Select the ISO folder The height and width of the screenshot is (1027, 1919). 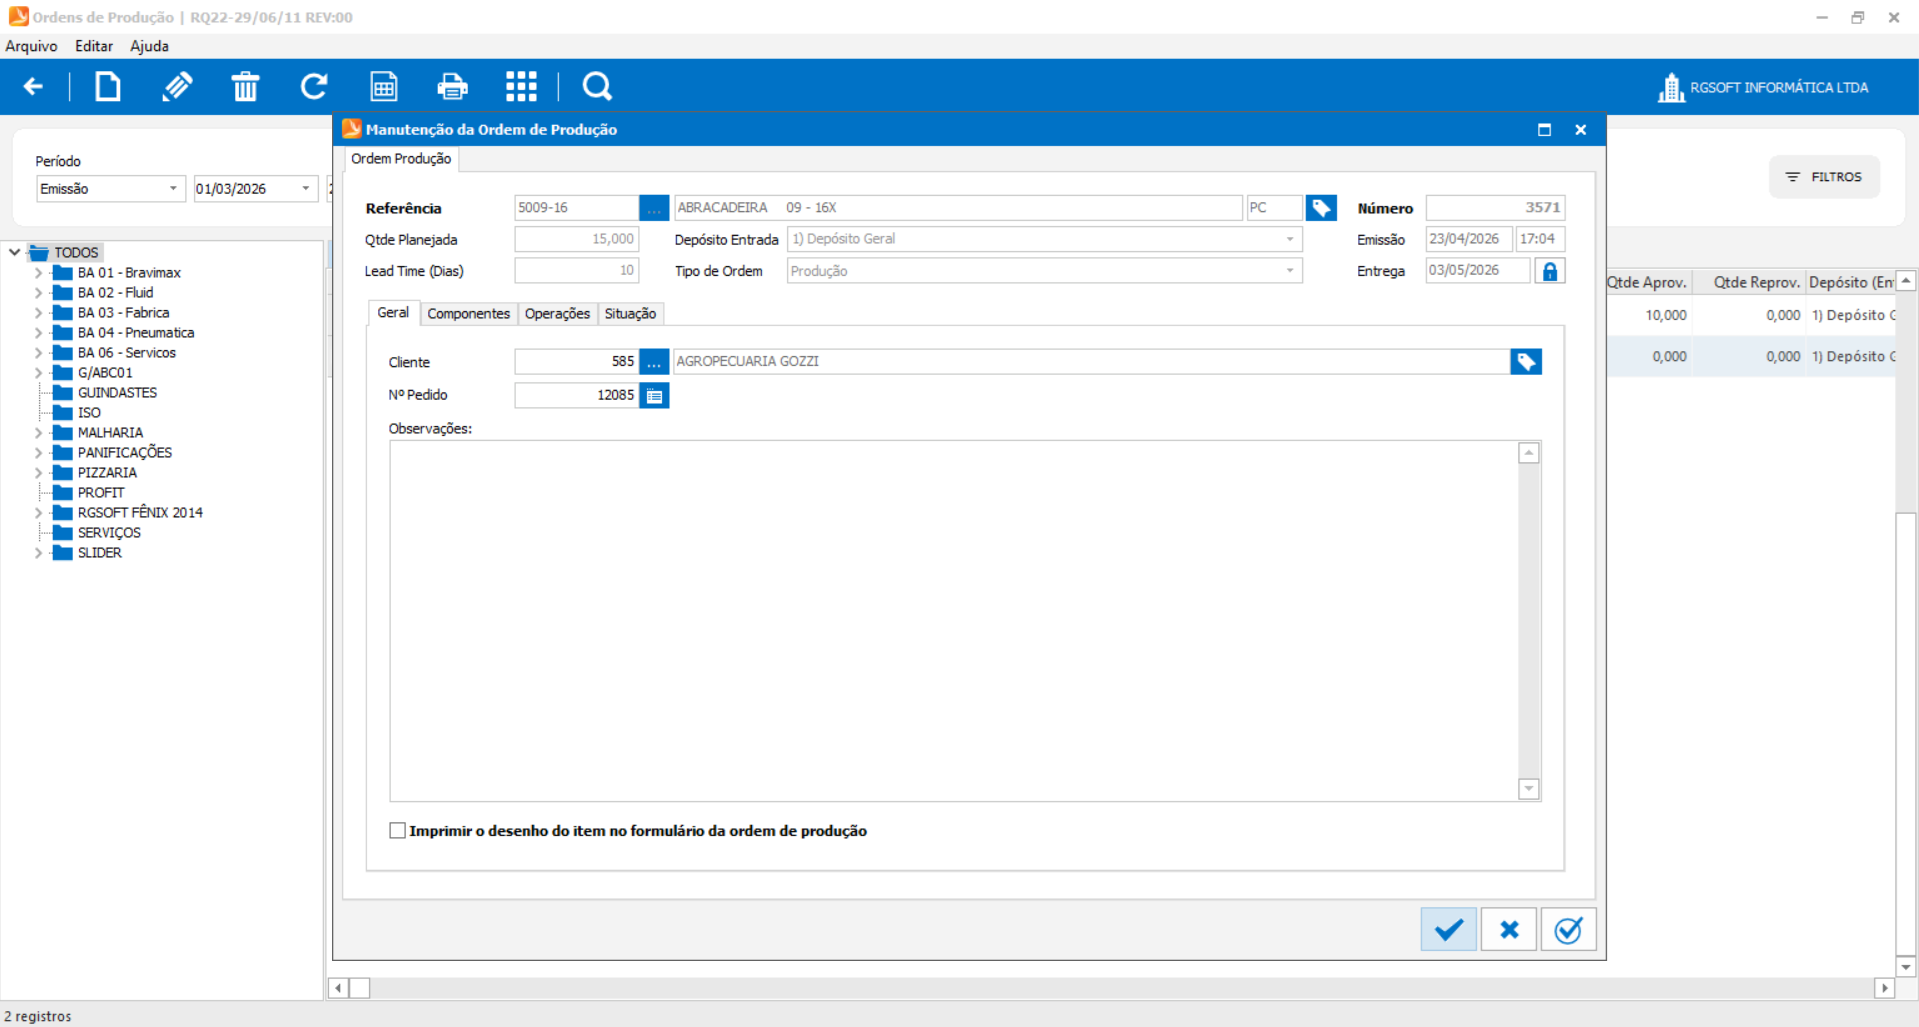[89, 413]
